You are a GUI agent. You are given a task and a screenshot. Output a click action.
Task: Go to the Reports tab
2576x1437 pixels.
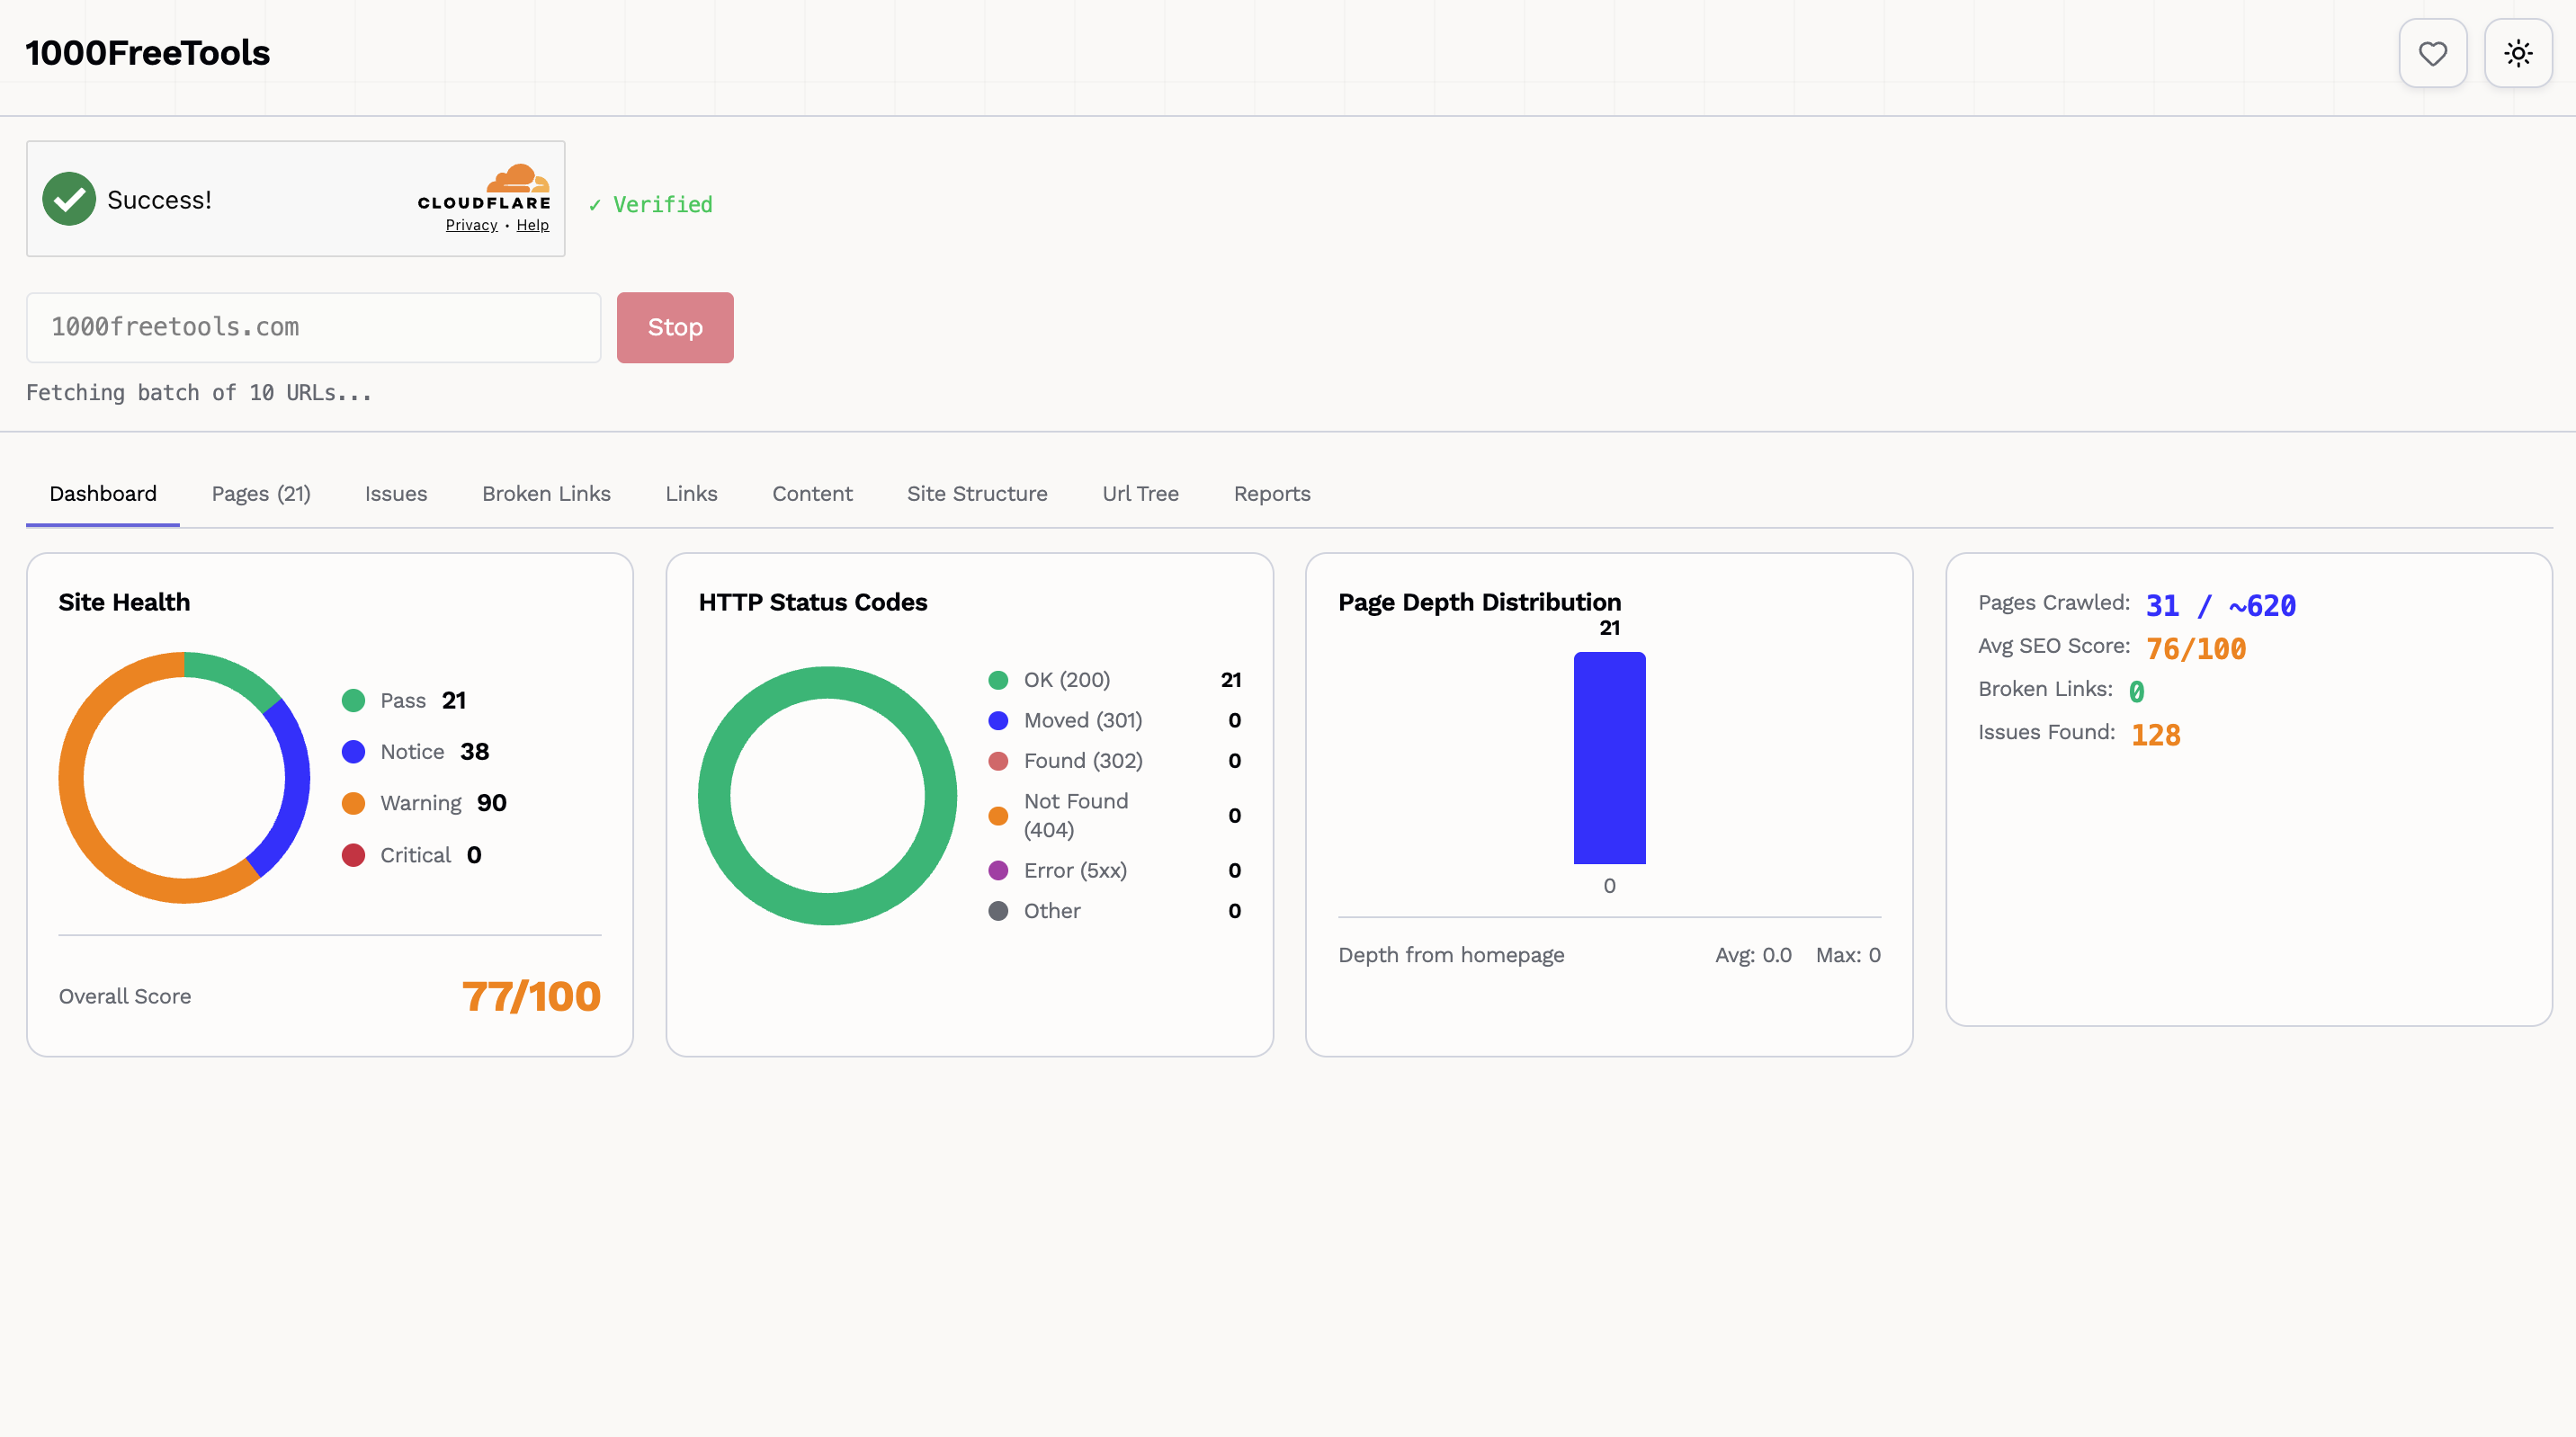pos(1271,493)
